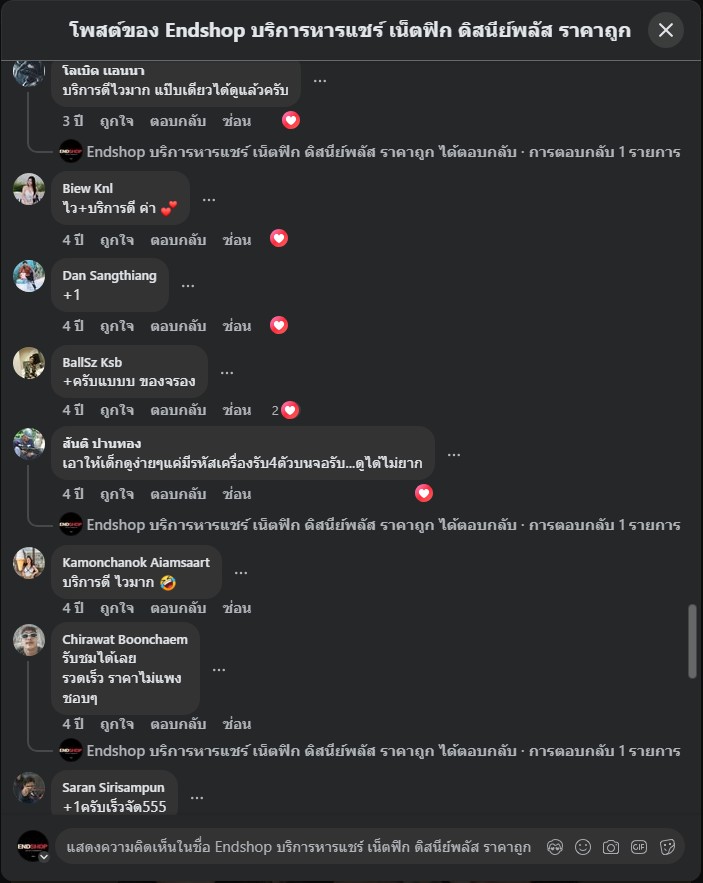Screen dimensions: 703x883
Task: Switch commenting identity via profile avatar arrow
Action: (x=43, y=857)
